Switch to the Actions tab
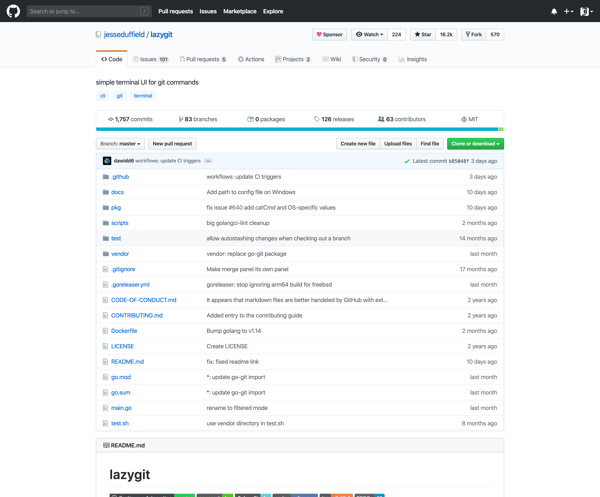Viewport: 600px width, 497px height. tap(251, 59)
